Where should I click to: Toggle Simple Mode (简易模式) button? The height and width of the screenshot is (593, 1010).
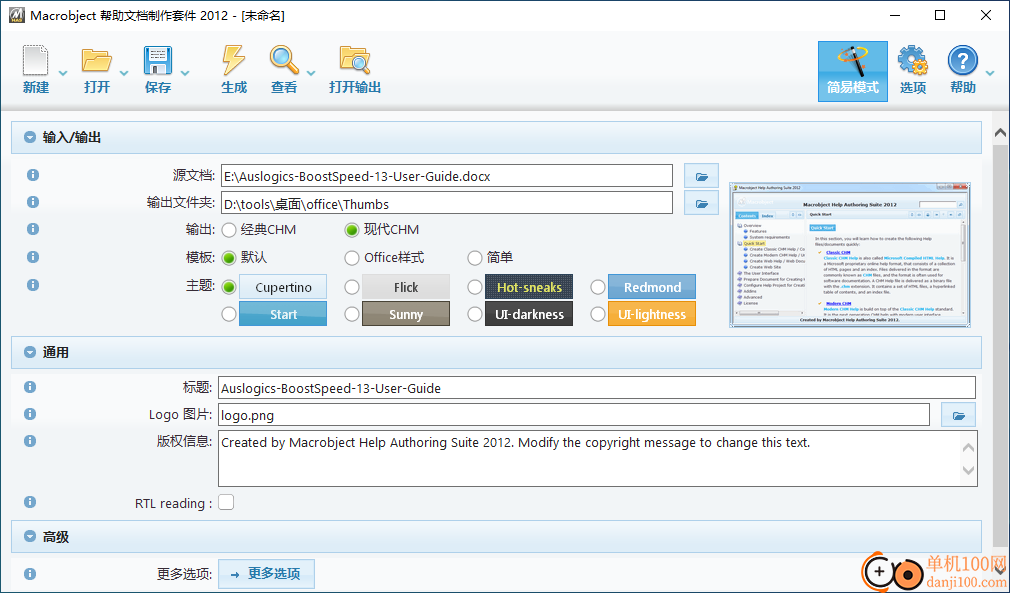(853, 71)
